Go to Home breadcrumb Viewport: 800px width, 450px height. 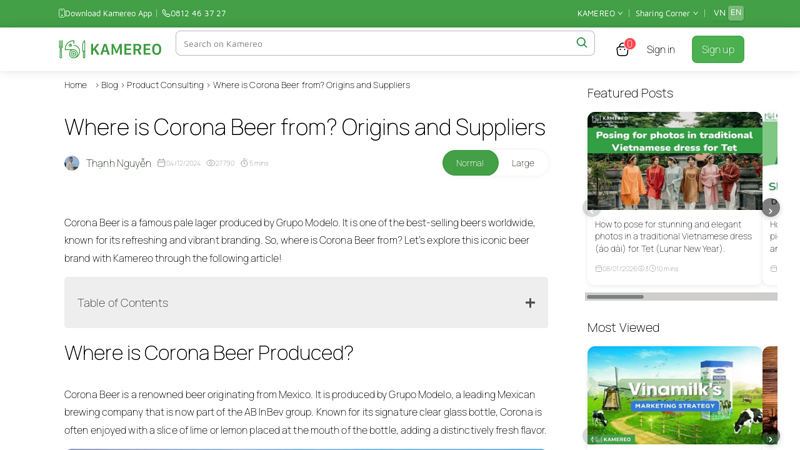point(76,85)
